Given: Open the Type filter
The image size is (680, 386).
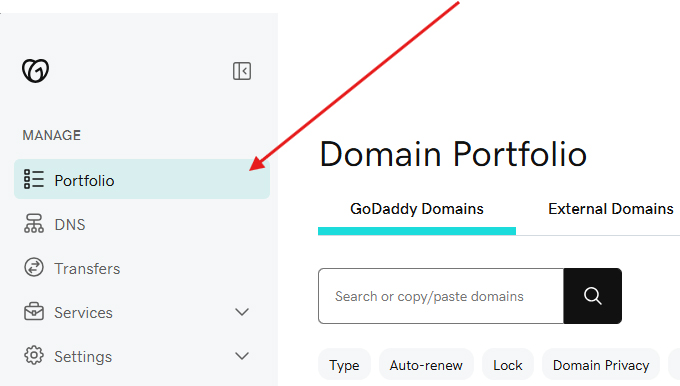Looking at the screenshot, I should [x=344, y=365].
